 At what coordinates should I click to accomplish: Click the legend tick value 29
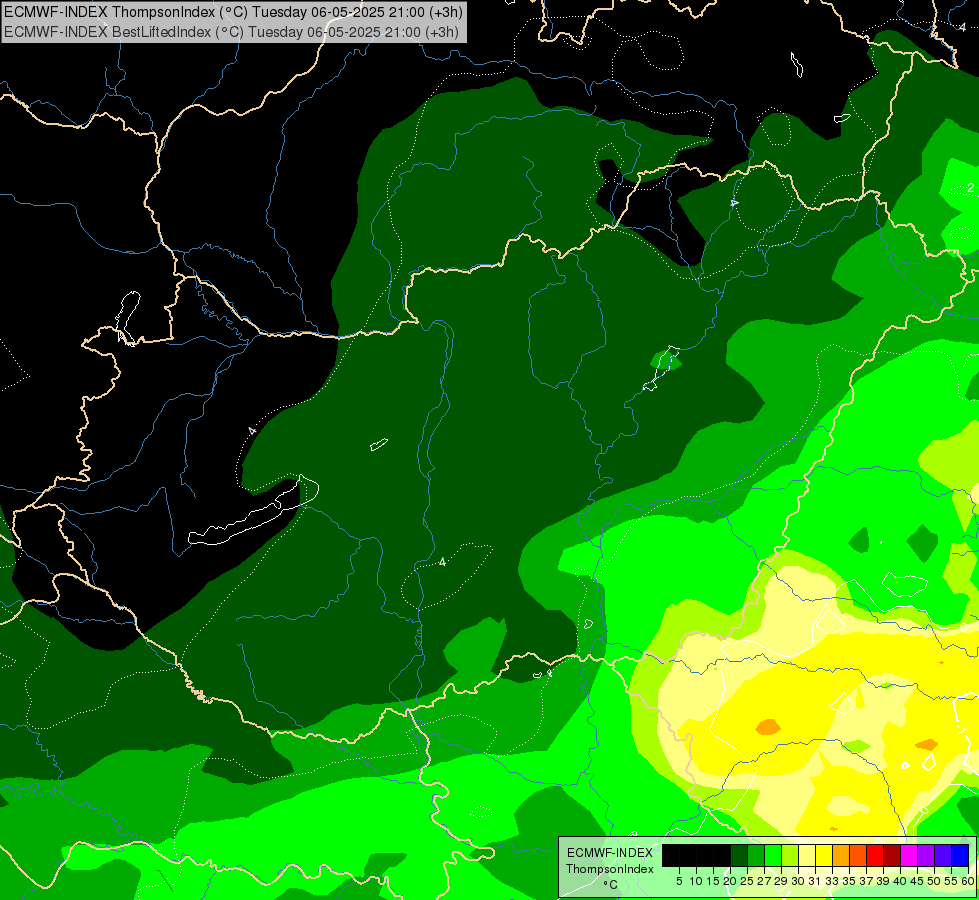[x=781, y=881]
